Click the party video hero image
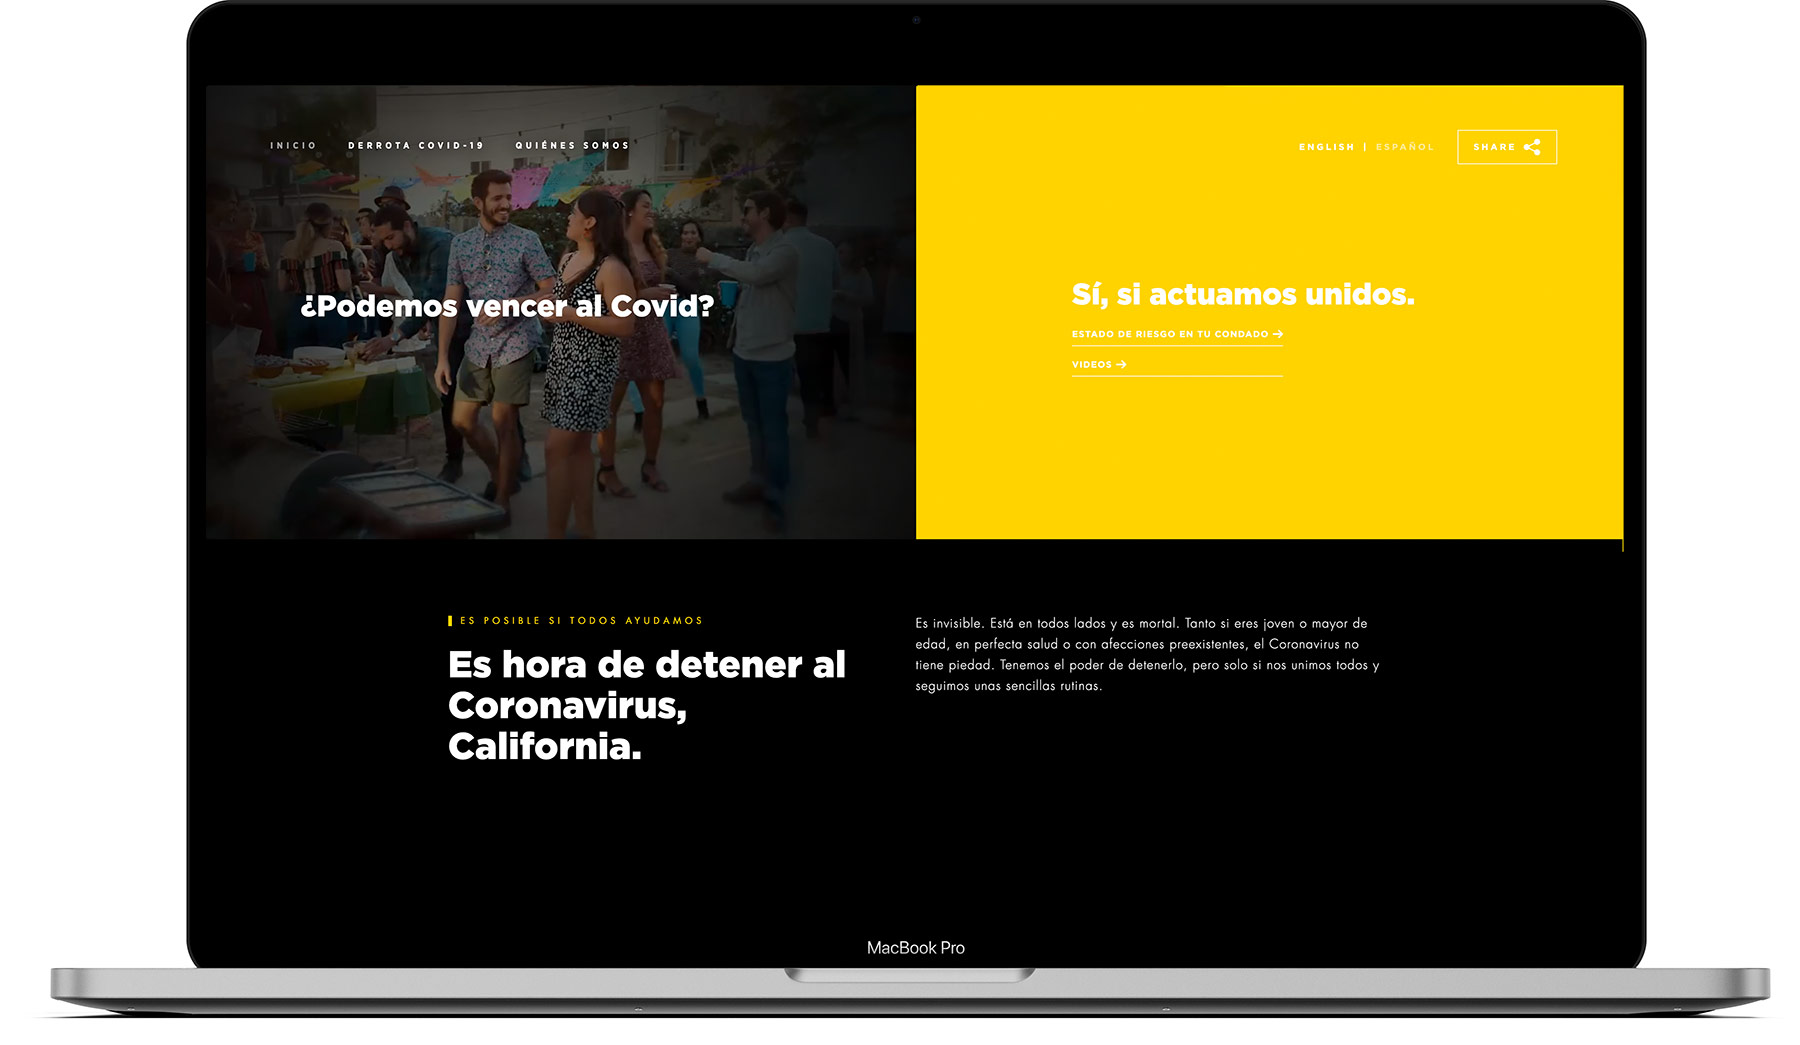1800x1045 pixels. (x=560, y=312)
